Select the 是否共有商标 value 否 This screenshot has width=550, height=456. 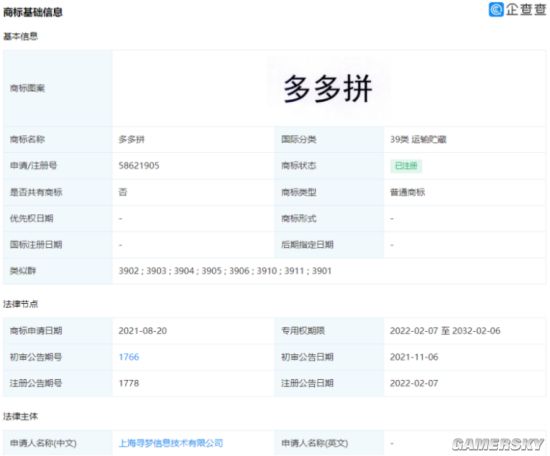123,192
